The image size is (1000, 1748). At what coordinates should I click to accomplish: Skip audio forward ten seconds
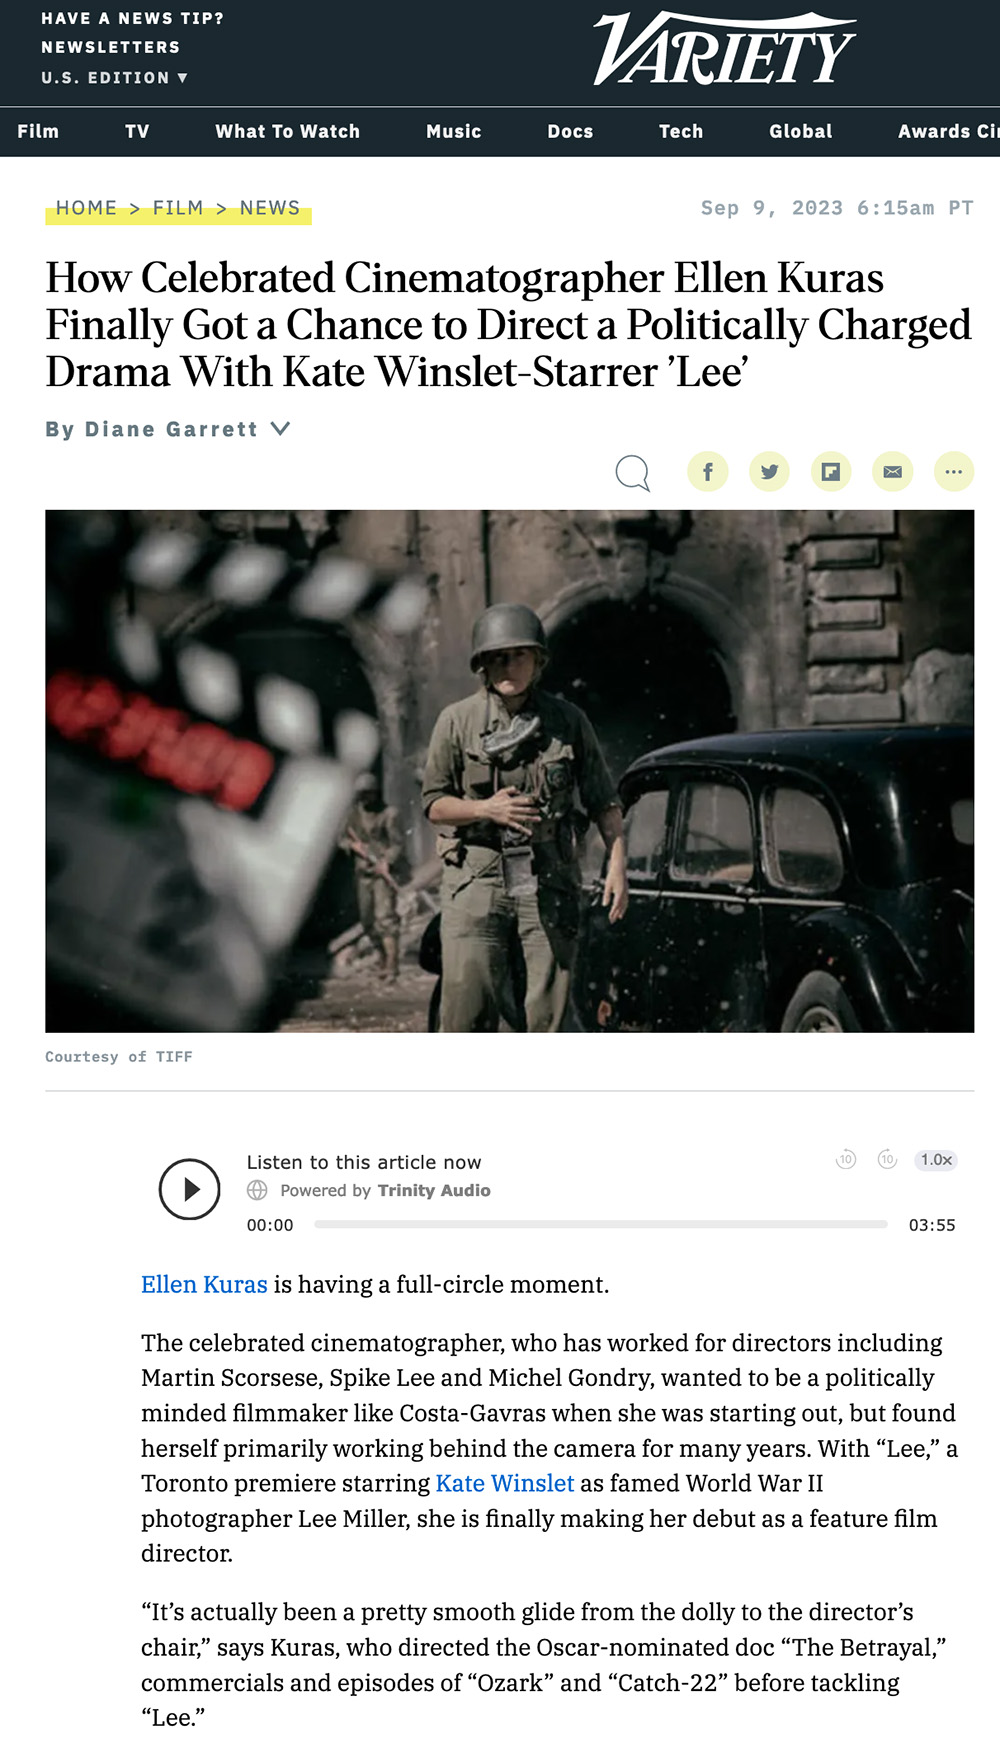pos(887,1160)
